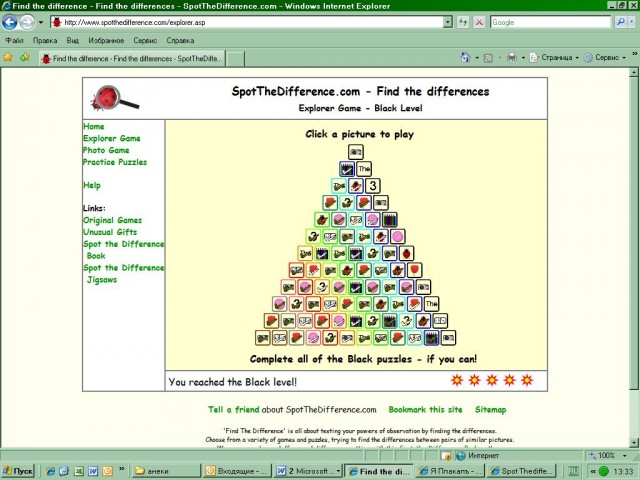Open the Photo Game link
Screen dimensions: 640x480
point(106,150)
